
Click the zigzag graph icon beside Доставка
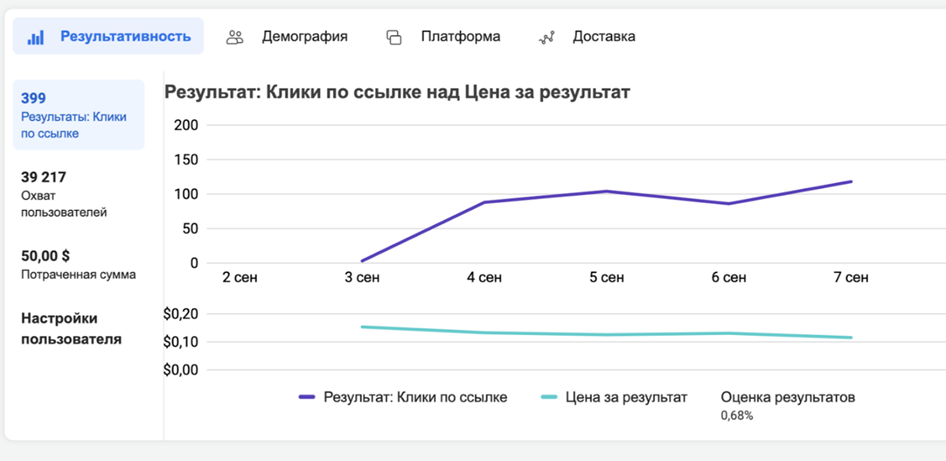coord(547,37)
